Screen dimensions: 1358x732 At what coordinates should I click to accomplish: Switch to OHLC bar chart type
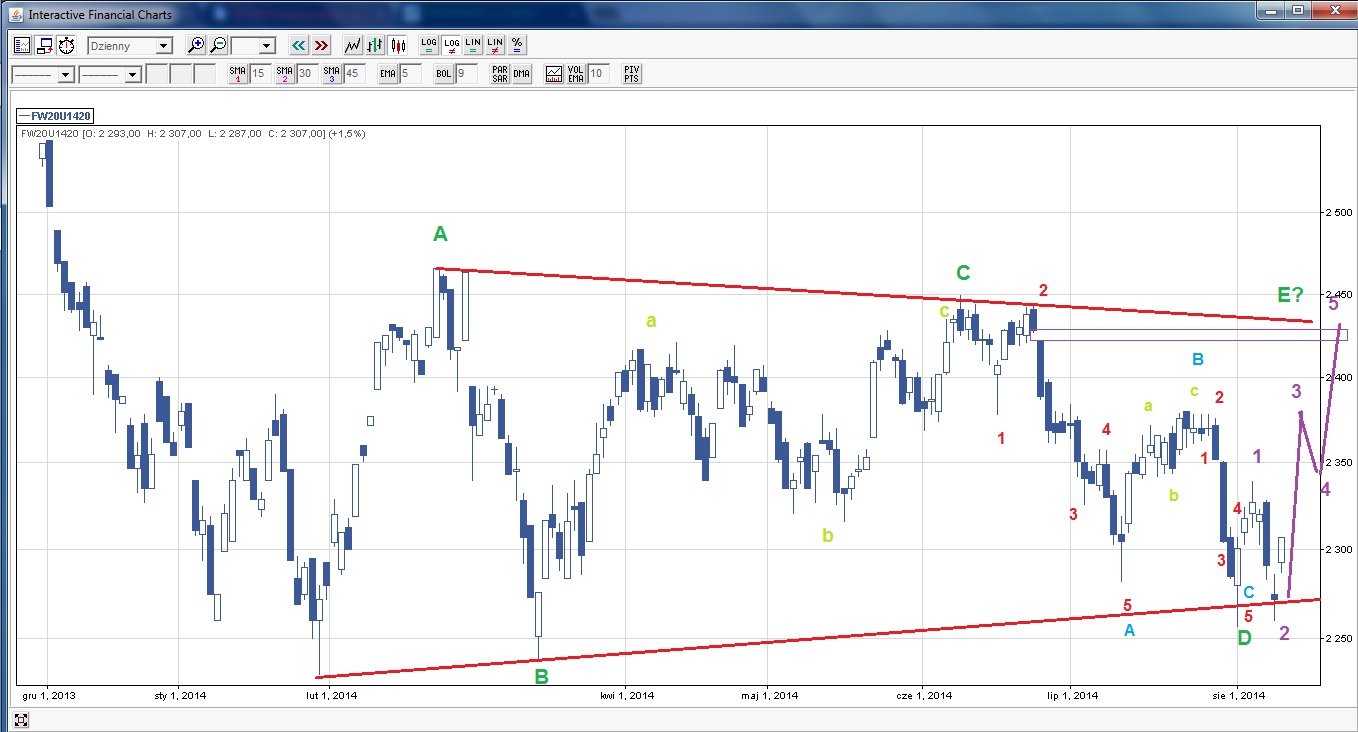[375, 45]
